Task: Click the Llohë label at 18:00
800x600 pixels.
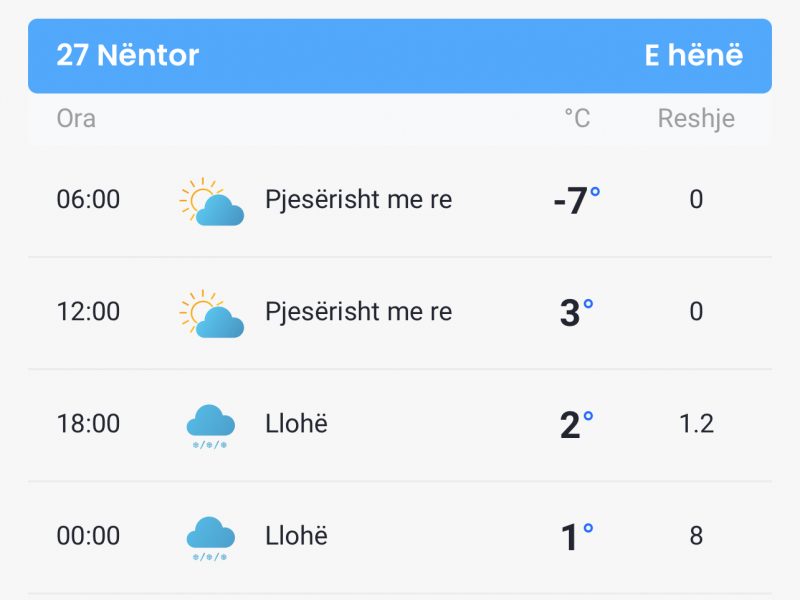Action: [x=296, y=423]
